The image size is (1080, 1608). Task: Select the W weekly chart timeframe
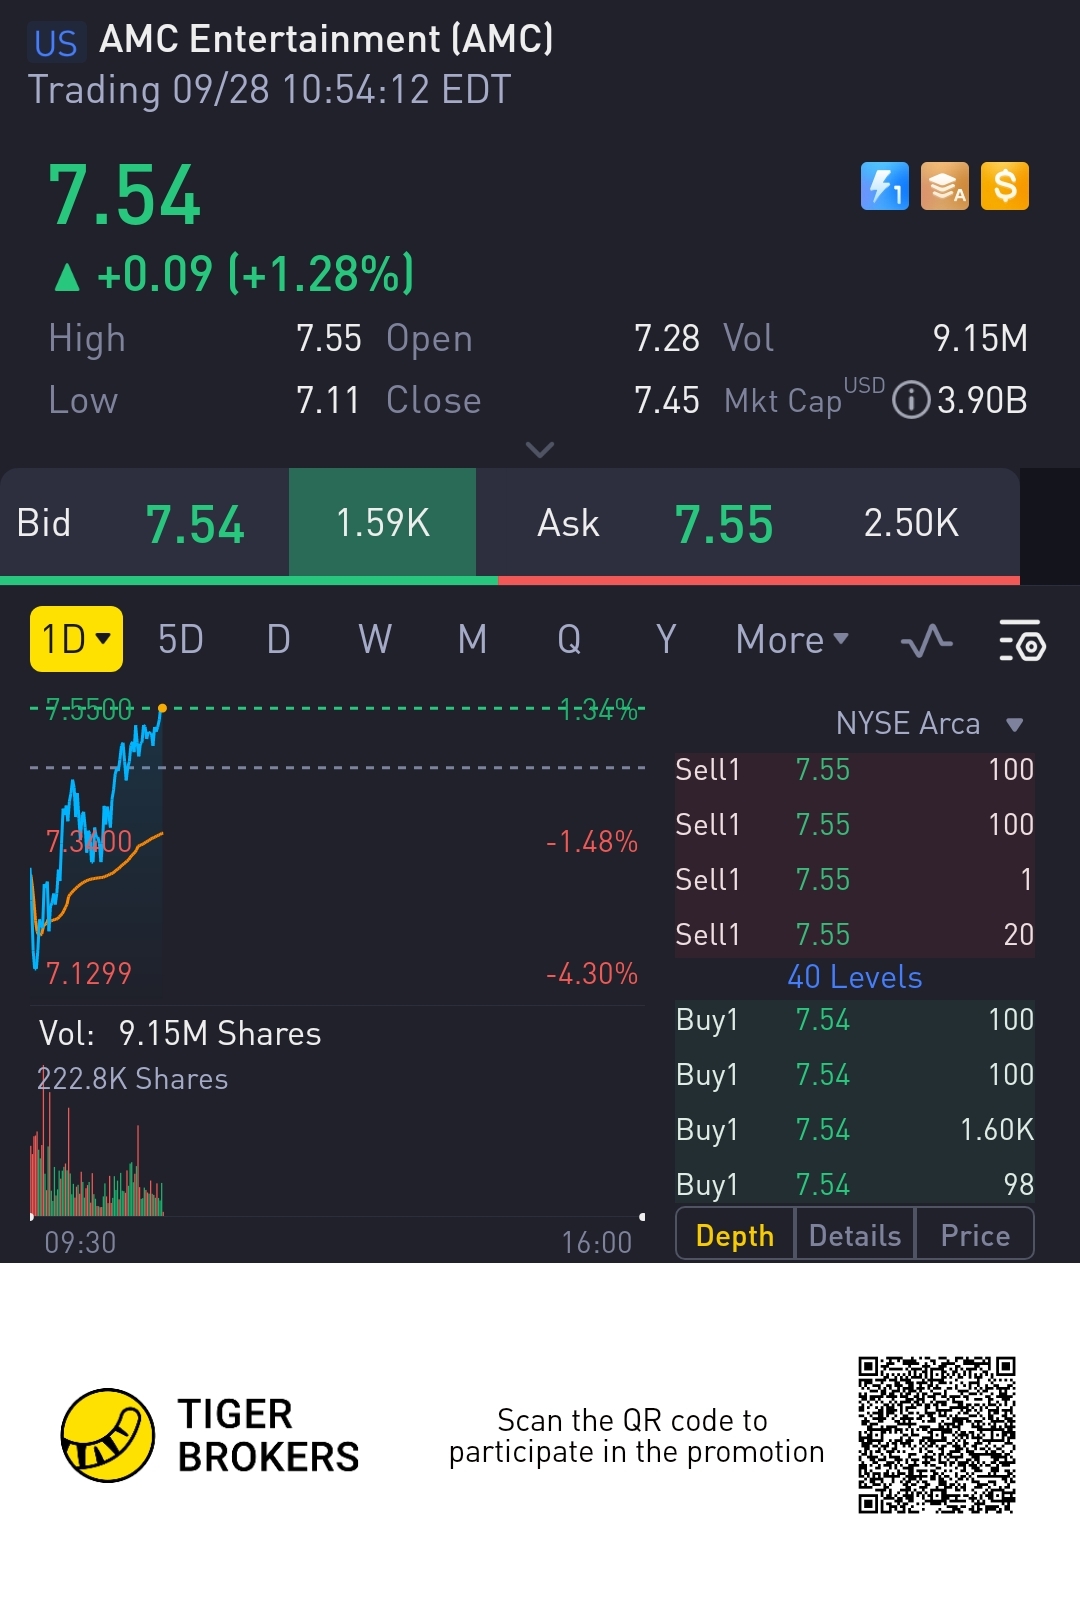click(x=375, y=639)
